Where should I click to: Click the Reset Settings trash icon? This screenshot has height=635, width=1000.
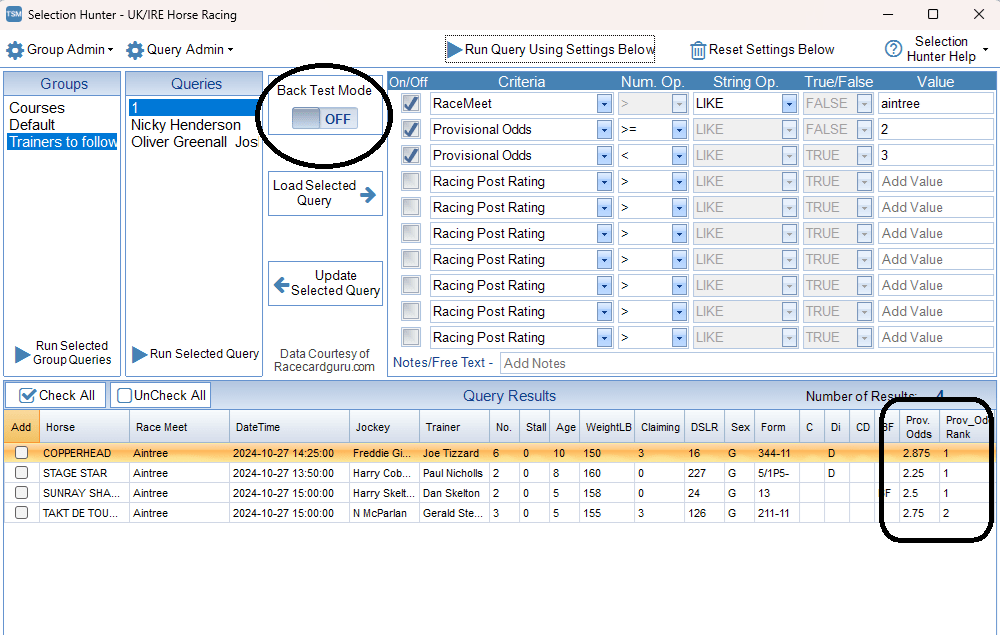(x=698, y=50)
